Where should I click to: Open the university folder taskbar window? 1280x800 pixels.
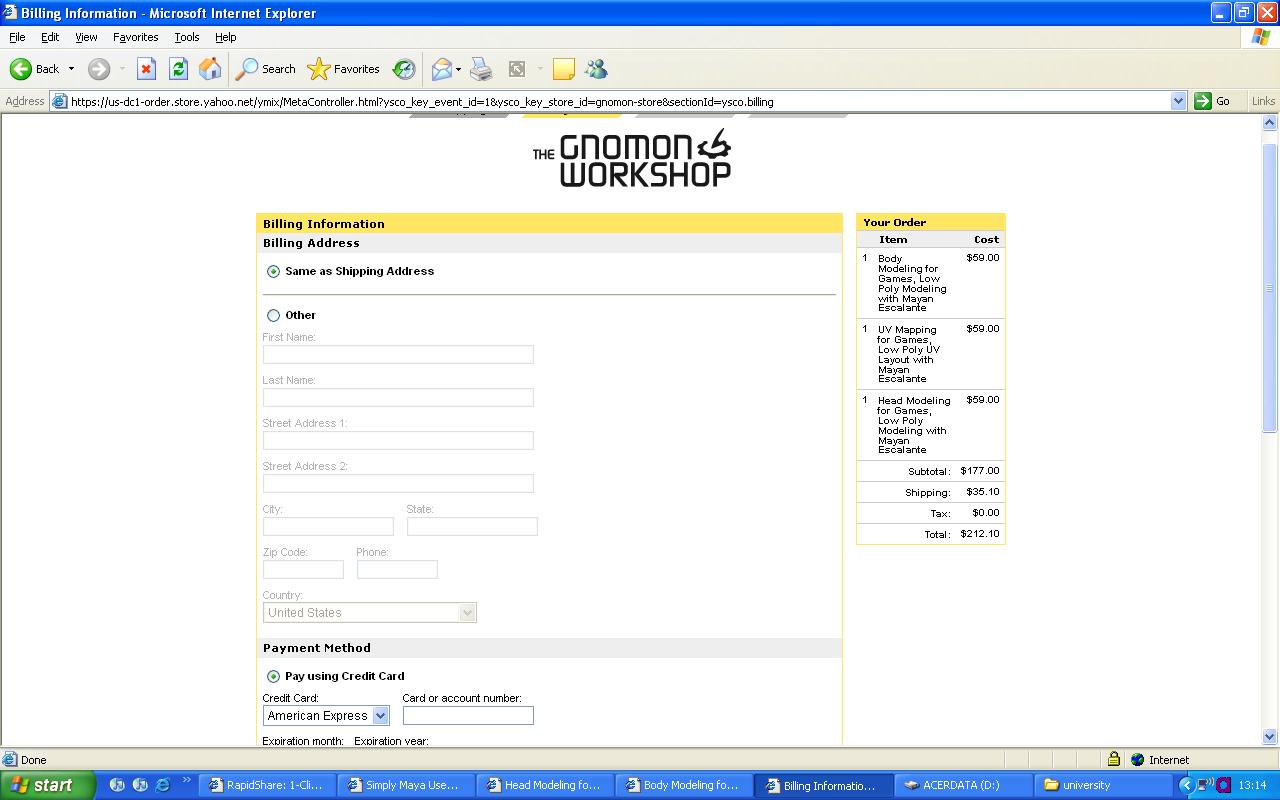[1100, 785]
